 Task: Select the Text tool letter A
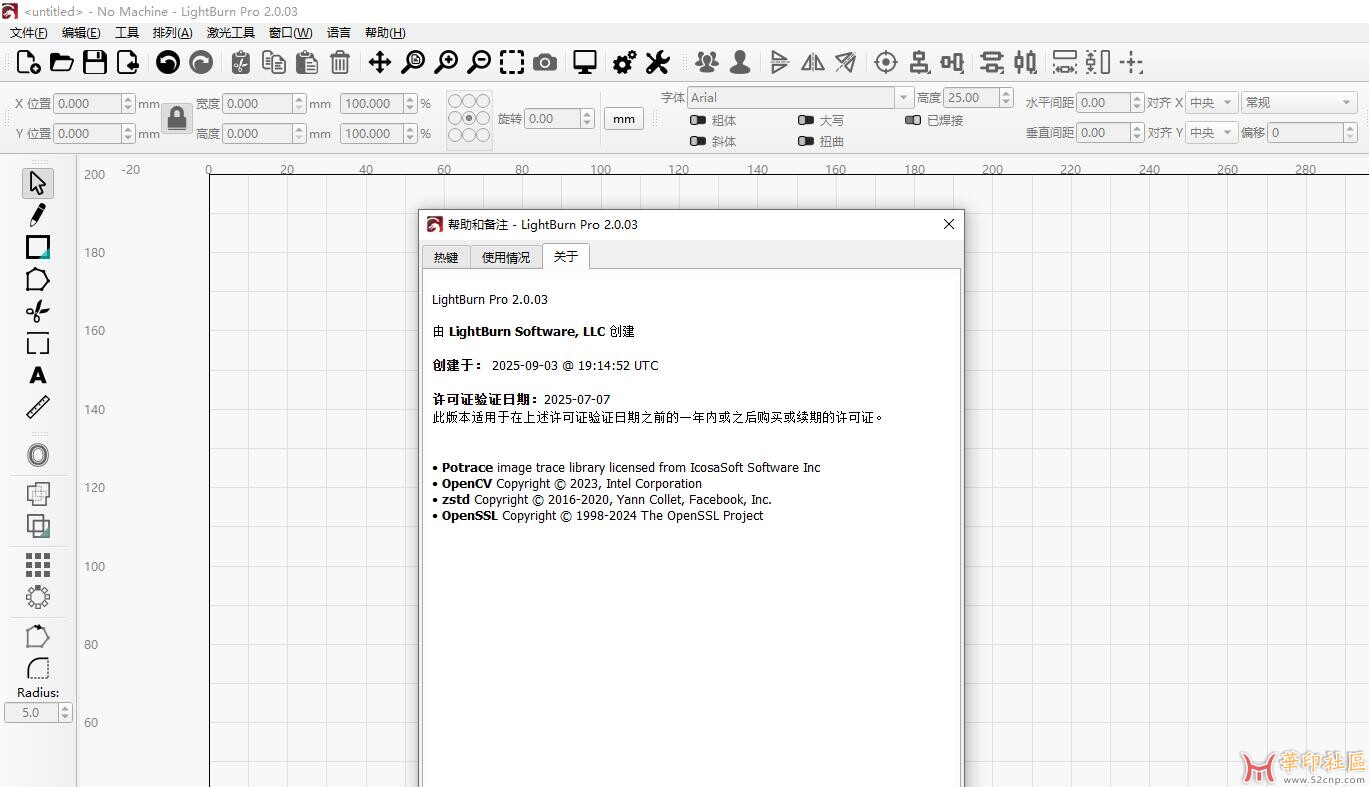tap(38, 376)
